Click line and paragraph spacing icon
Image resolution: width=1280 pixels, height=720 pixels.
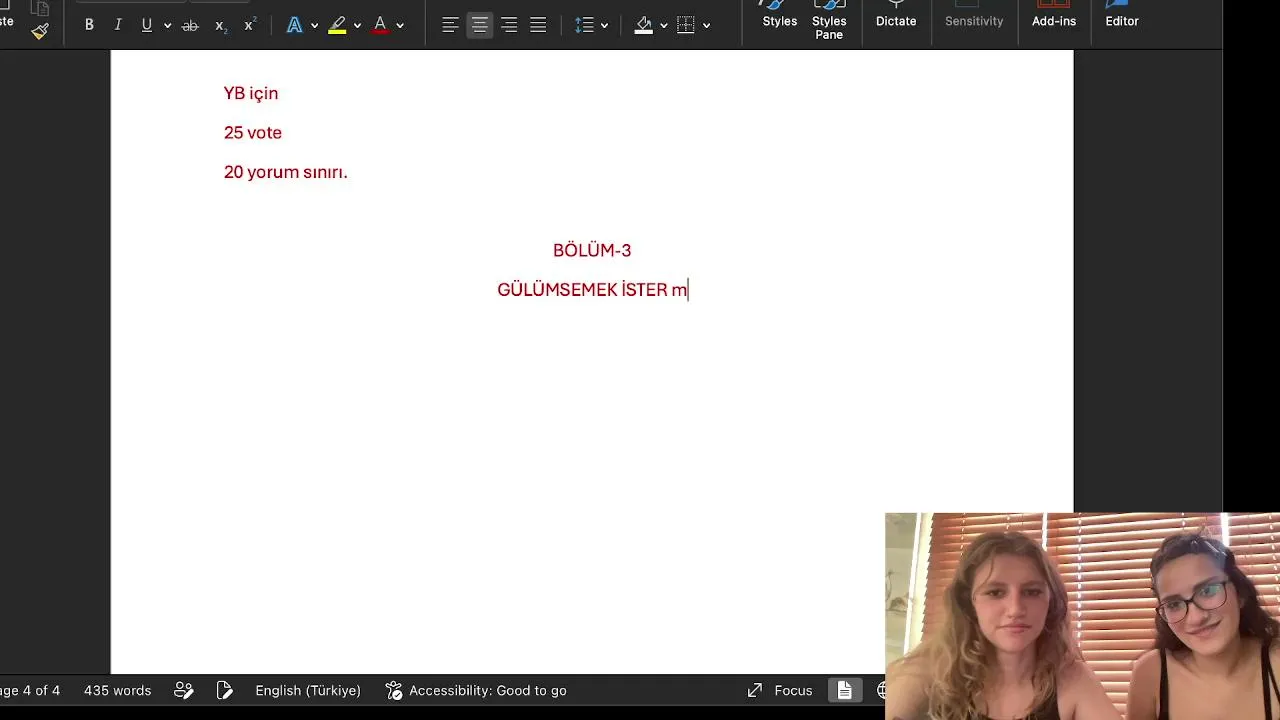point(585,25)
